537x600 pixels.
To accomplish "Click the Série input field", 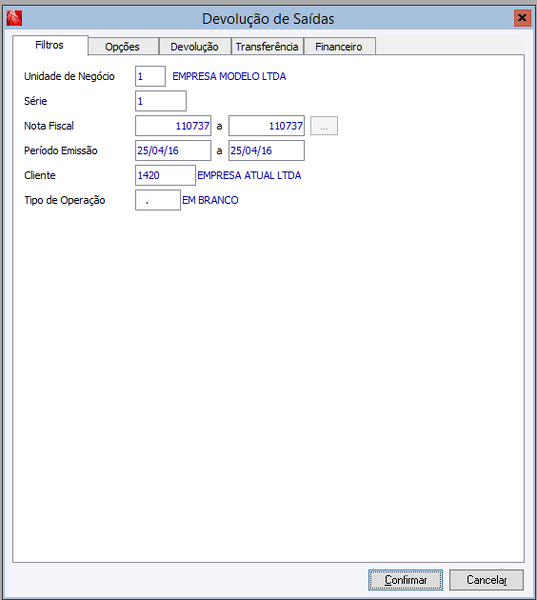I will [161, 101].
